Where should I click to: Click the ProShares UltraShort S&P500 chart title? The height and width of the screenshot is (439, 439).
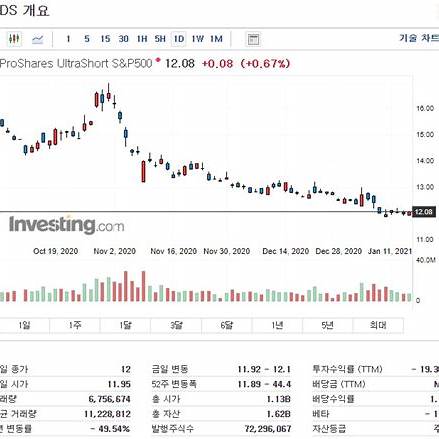coord(76,63)
